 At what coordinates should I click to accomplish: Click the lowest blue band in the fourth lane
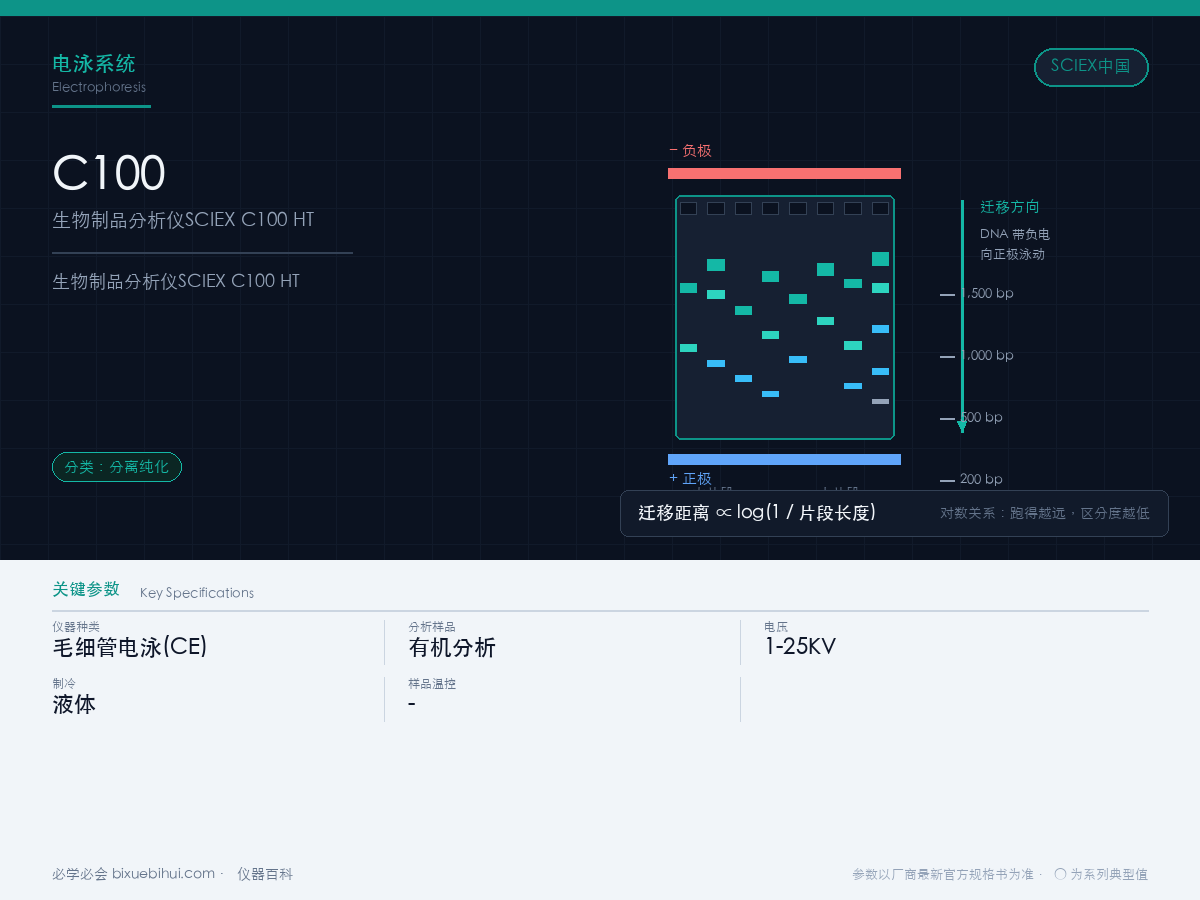[x=770, y=394]
